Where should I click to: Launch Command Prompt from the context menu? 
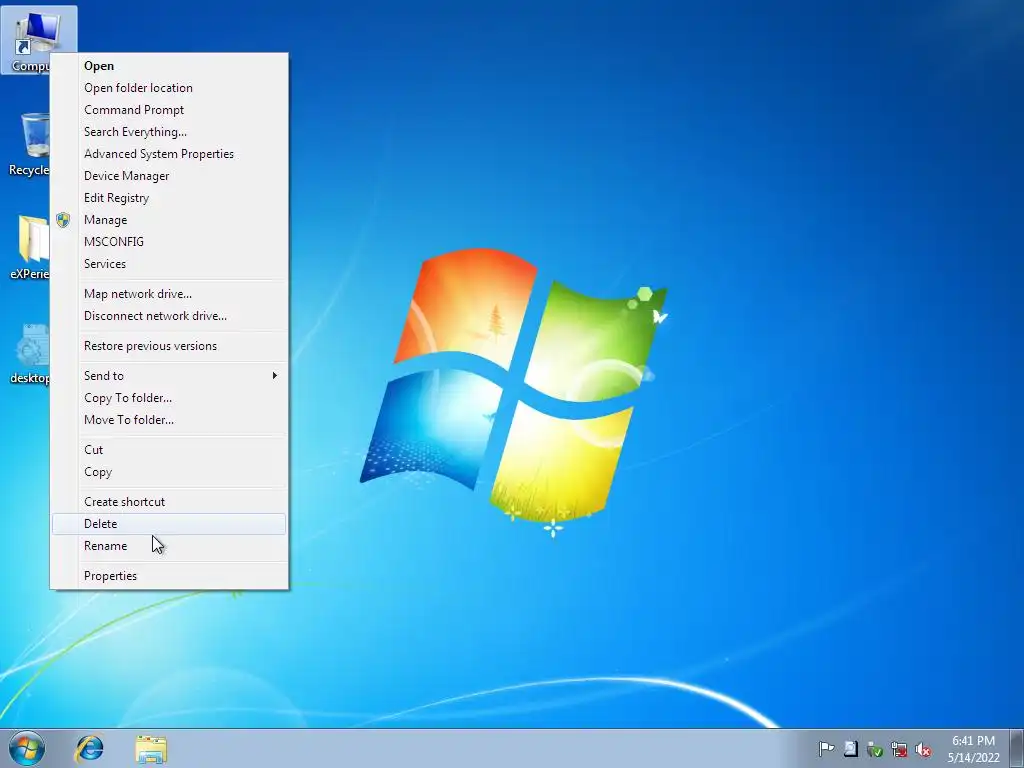point(169,110)
